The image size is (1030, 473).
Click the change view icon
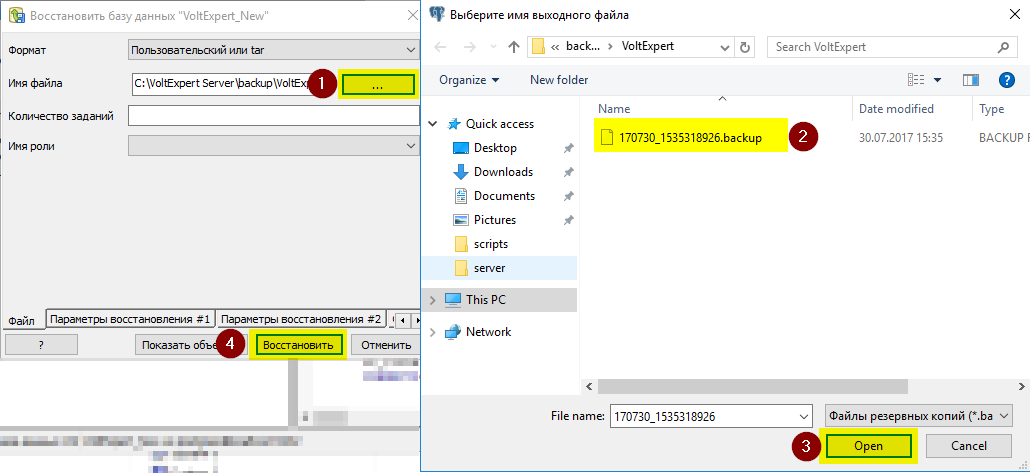pyautogui.click(x=916, y=80)
